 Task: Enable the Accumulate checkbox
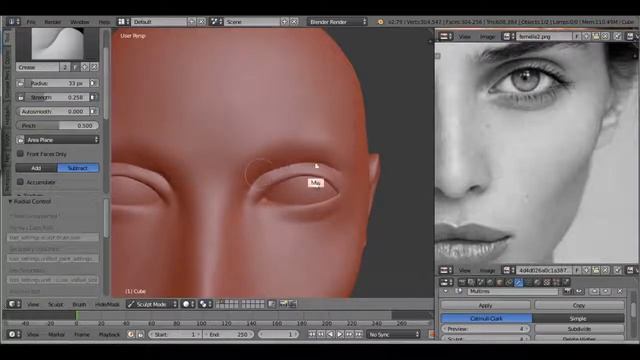point(20,182)
